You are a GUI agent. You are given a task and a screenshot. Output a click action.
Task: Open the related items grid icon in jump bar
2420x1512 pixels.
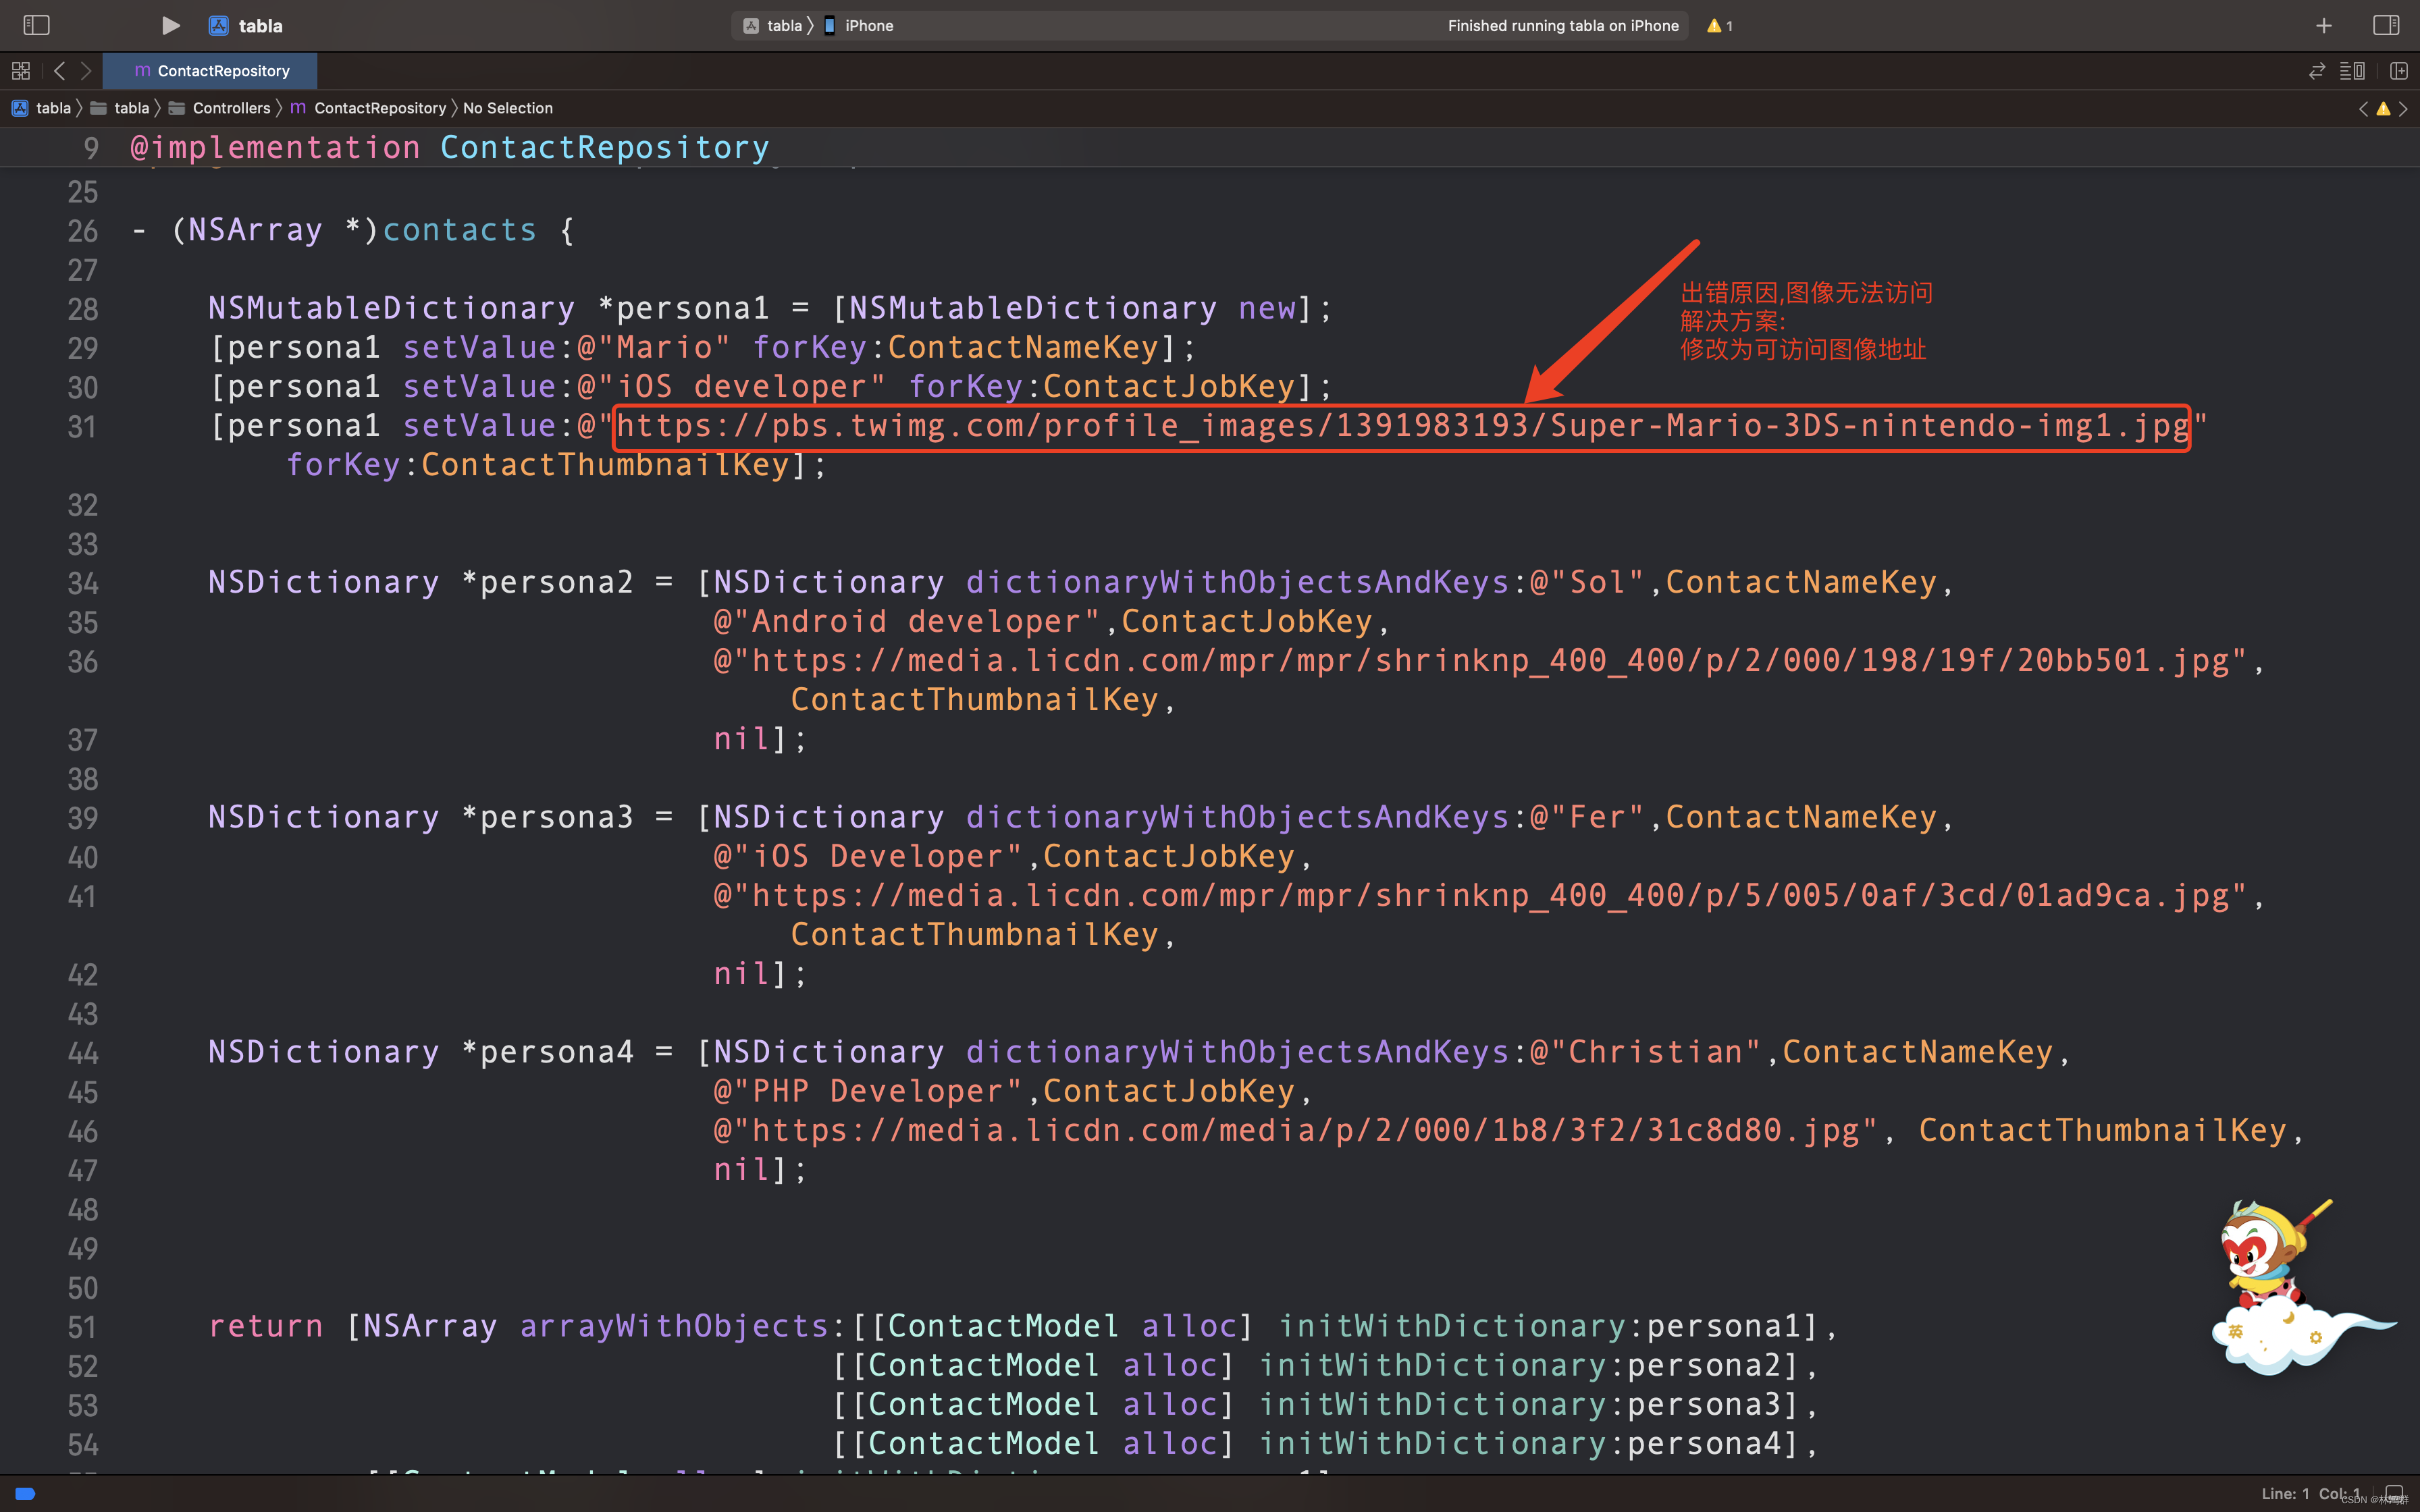(x=20, y=71)
